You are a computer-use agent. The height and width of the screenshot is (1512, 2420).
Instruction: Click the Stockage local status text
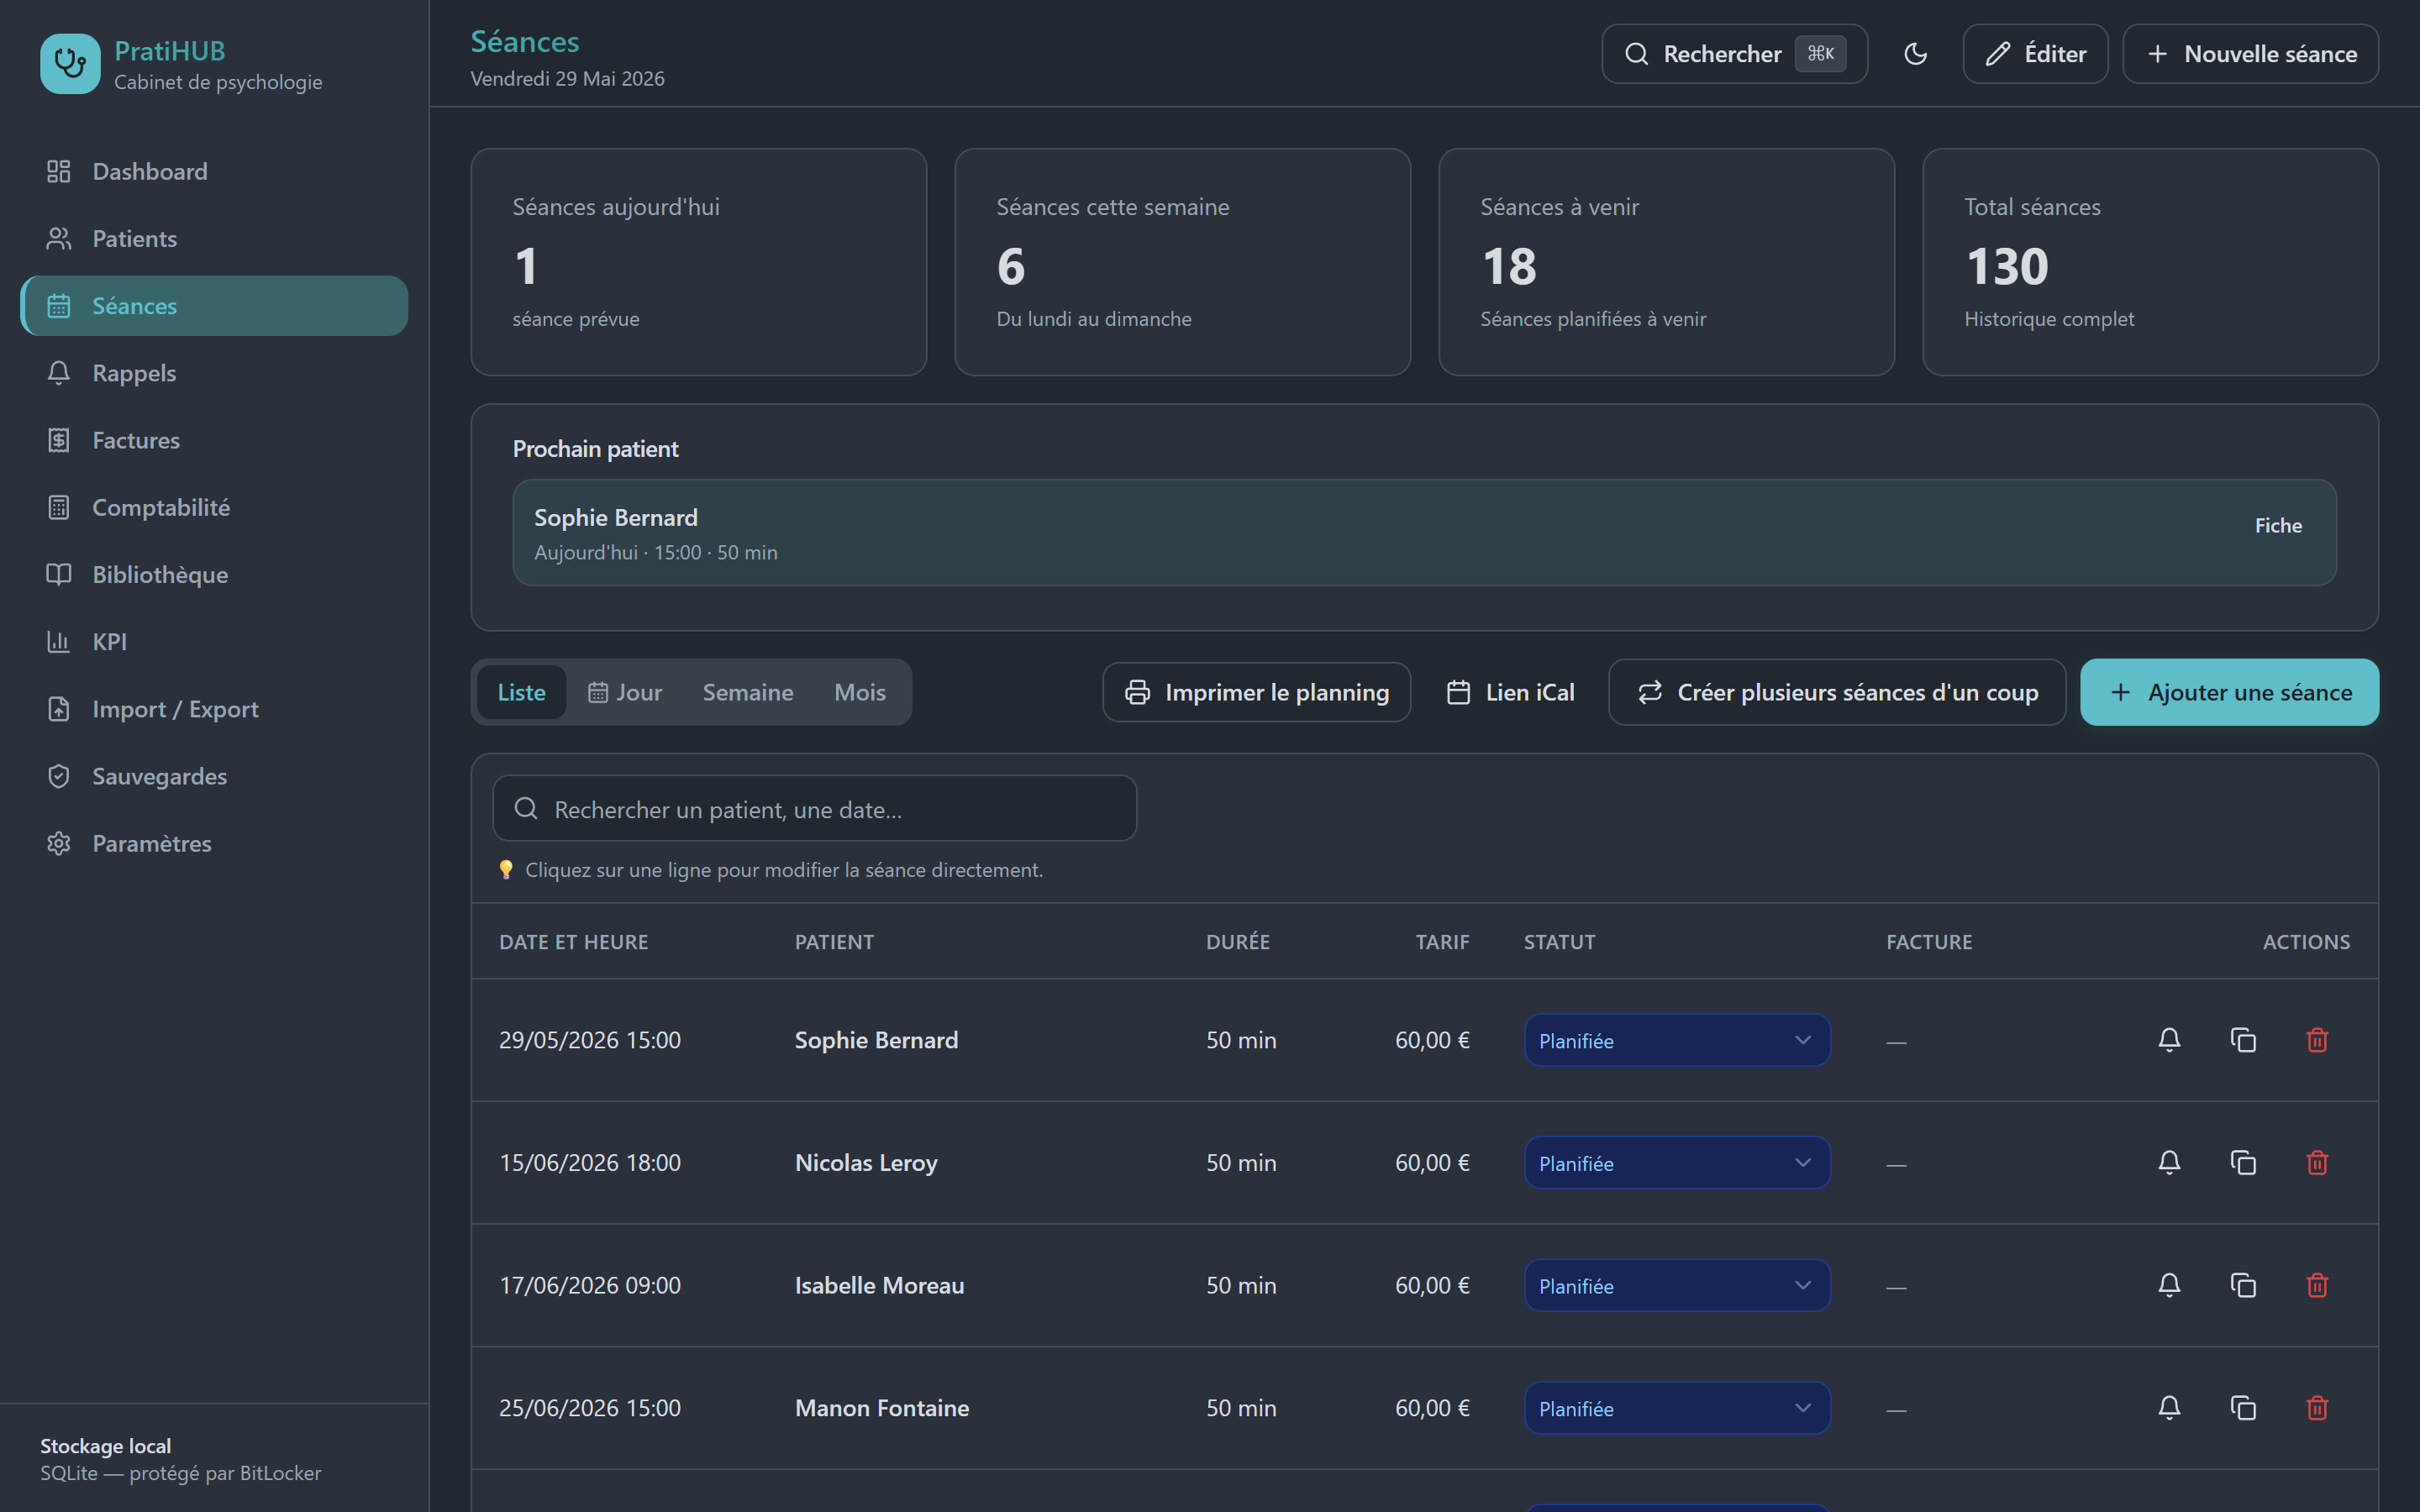(x=105, y=1446)
